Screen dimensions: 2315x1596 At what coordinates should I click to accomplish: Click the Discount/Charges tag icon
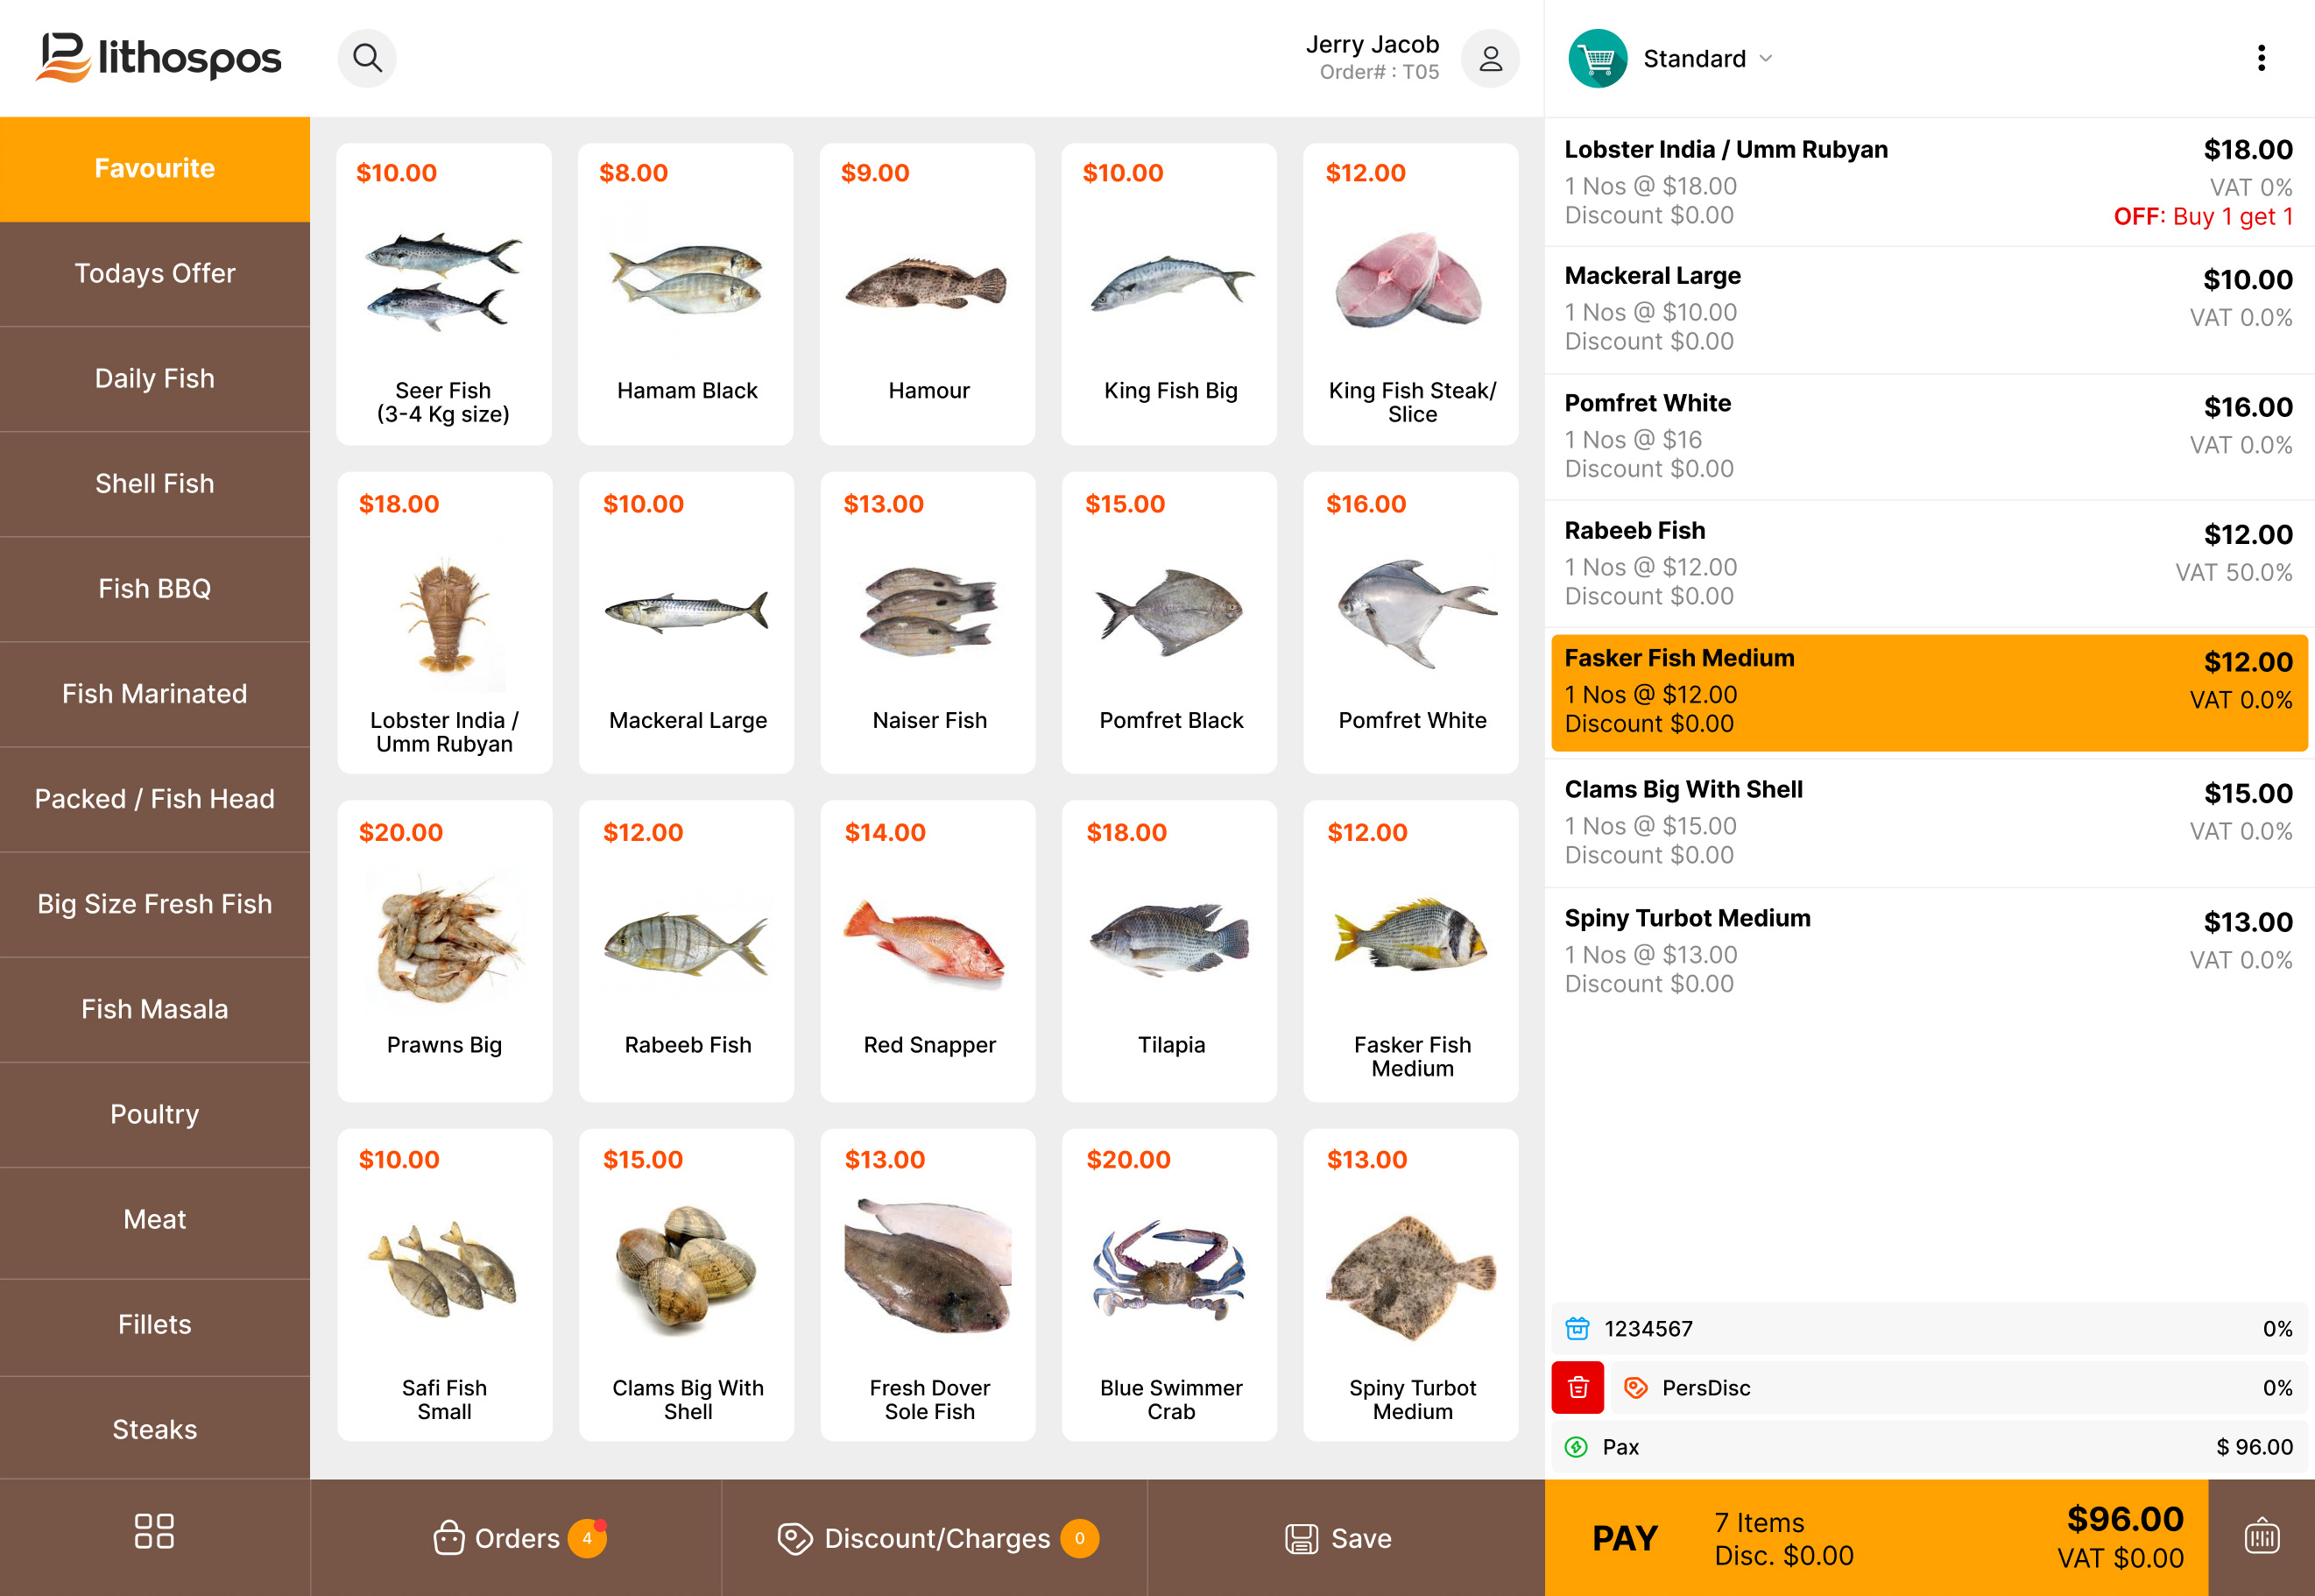793,1538
